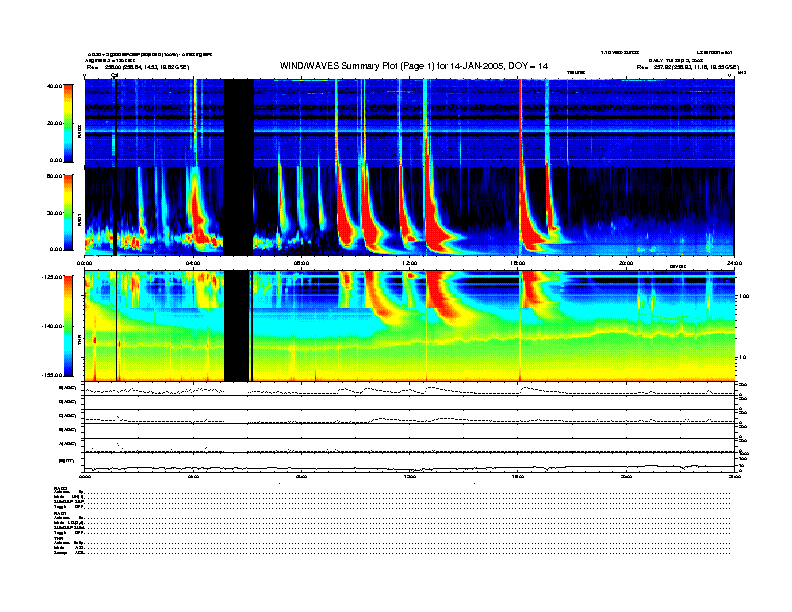Click the 20.00 tick on RAD2 scale
The width and height of the screenshot is (792, 612).
(x=54, y=123)
